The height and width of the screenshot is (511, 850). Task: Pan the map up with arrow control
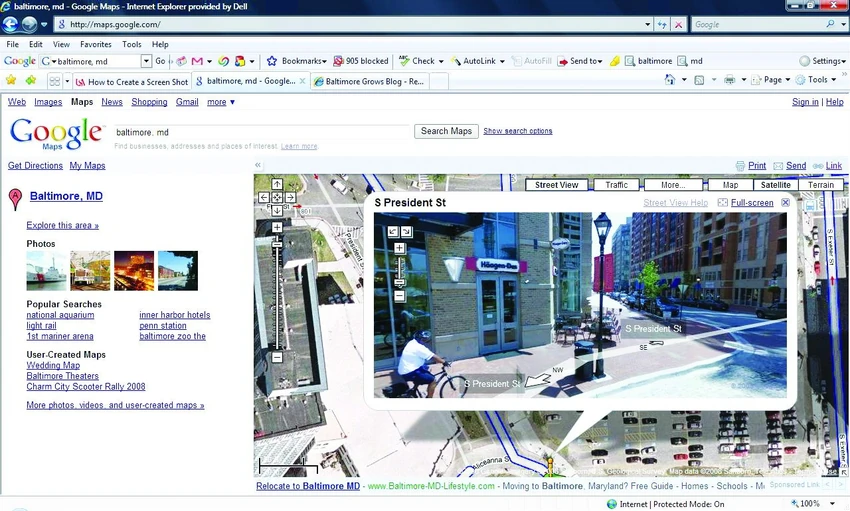(x=276, y=184)
